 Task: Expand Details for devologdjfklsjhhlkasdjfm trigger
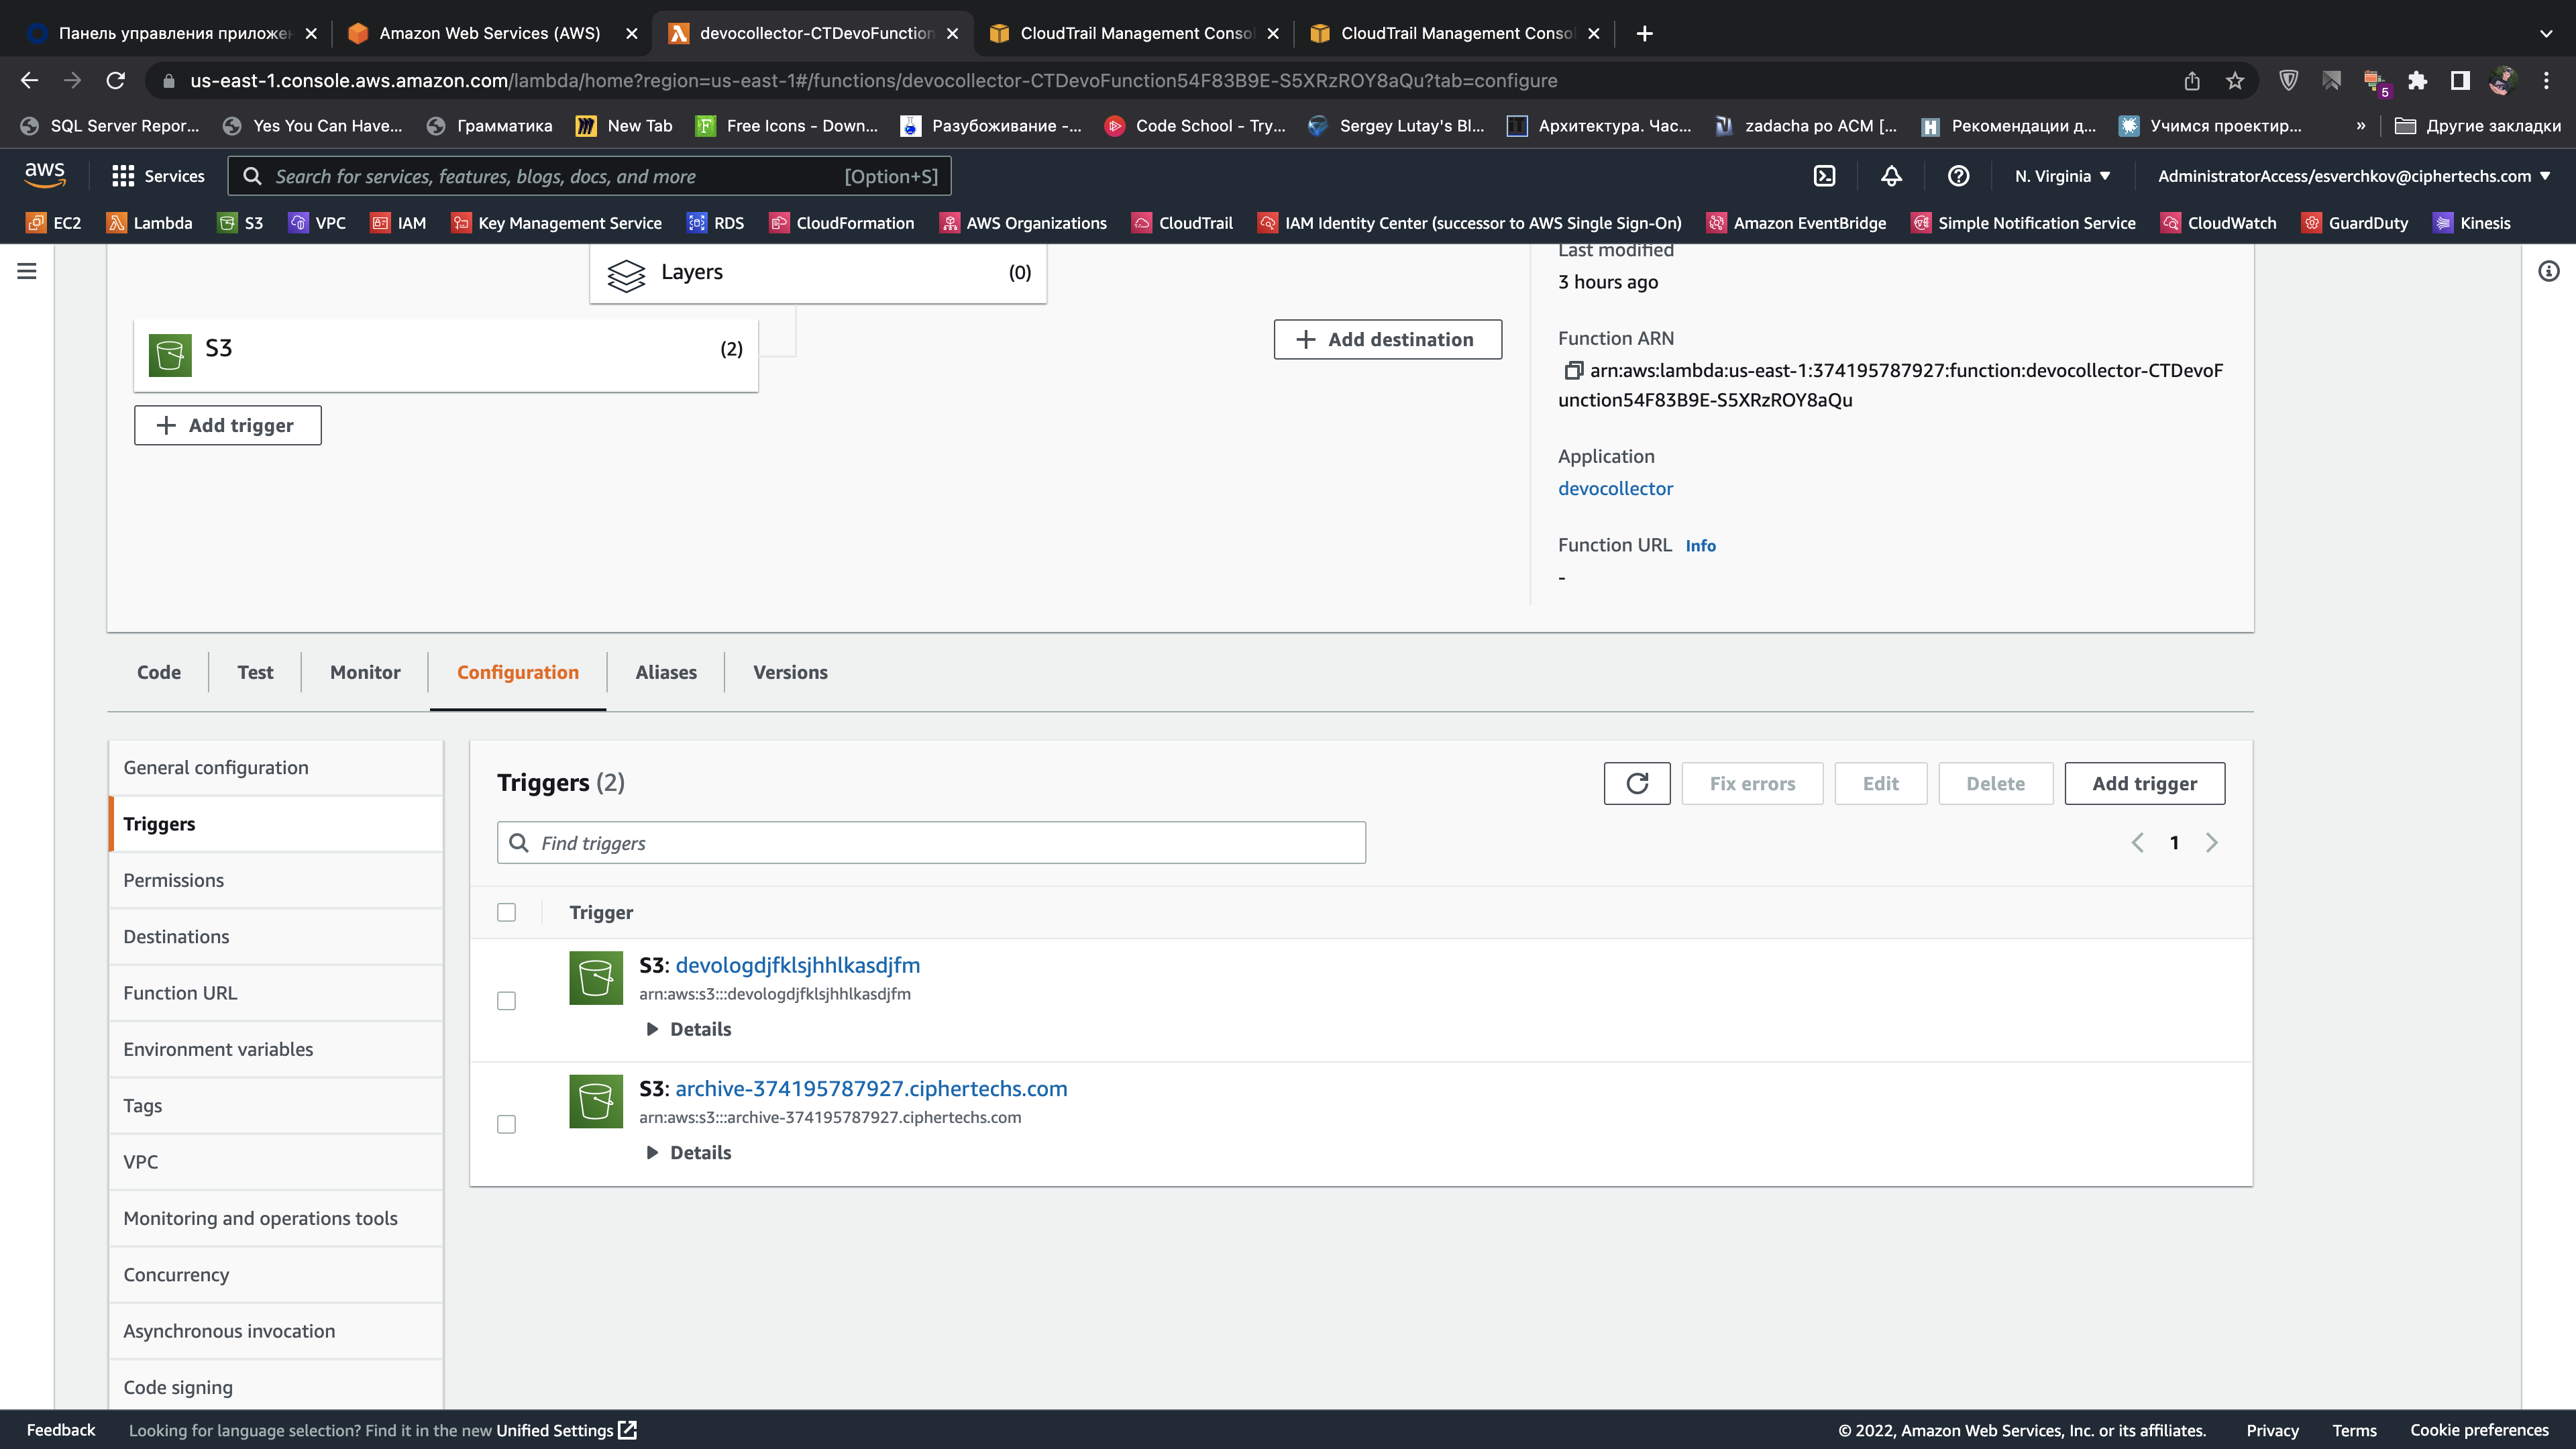[689, 1029]
